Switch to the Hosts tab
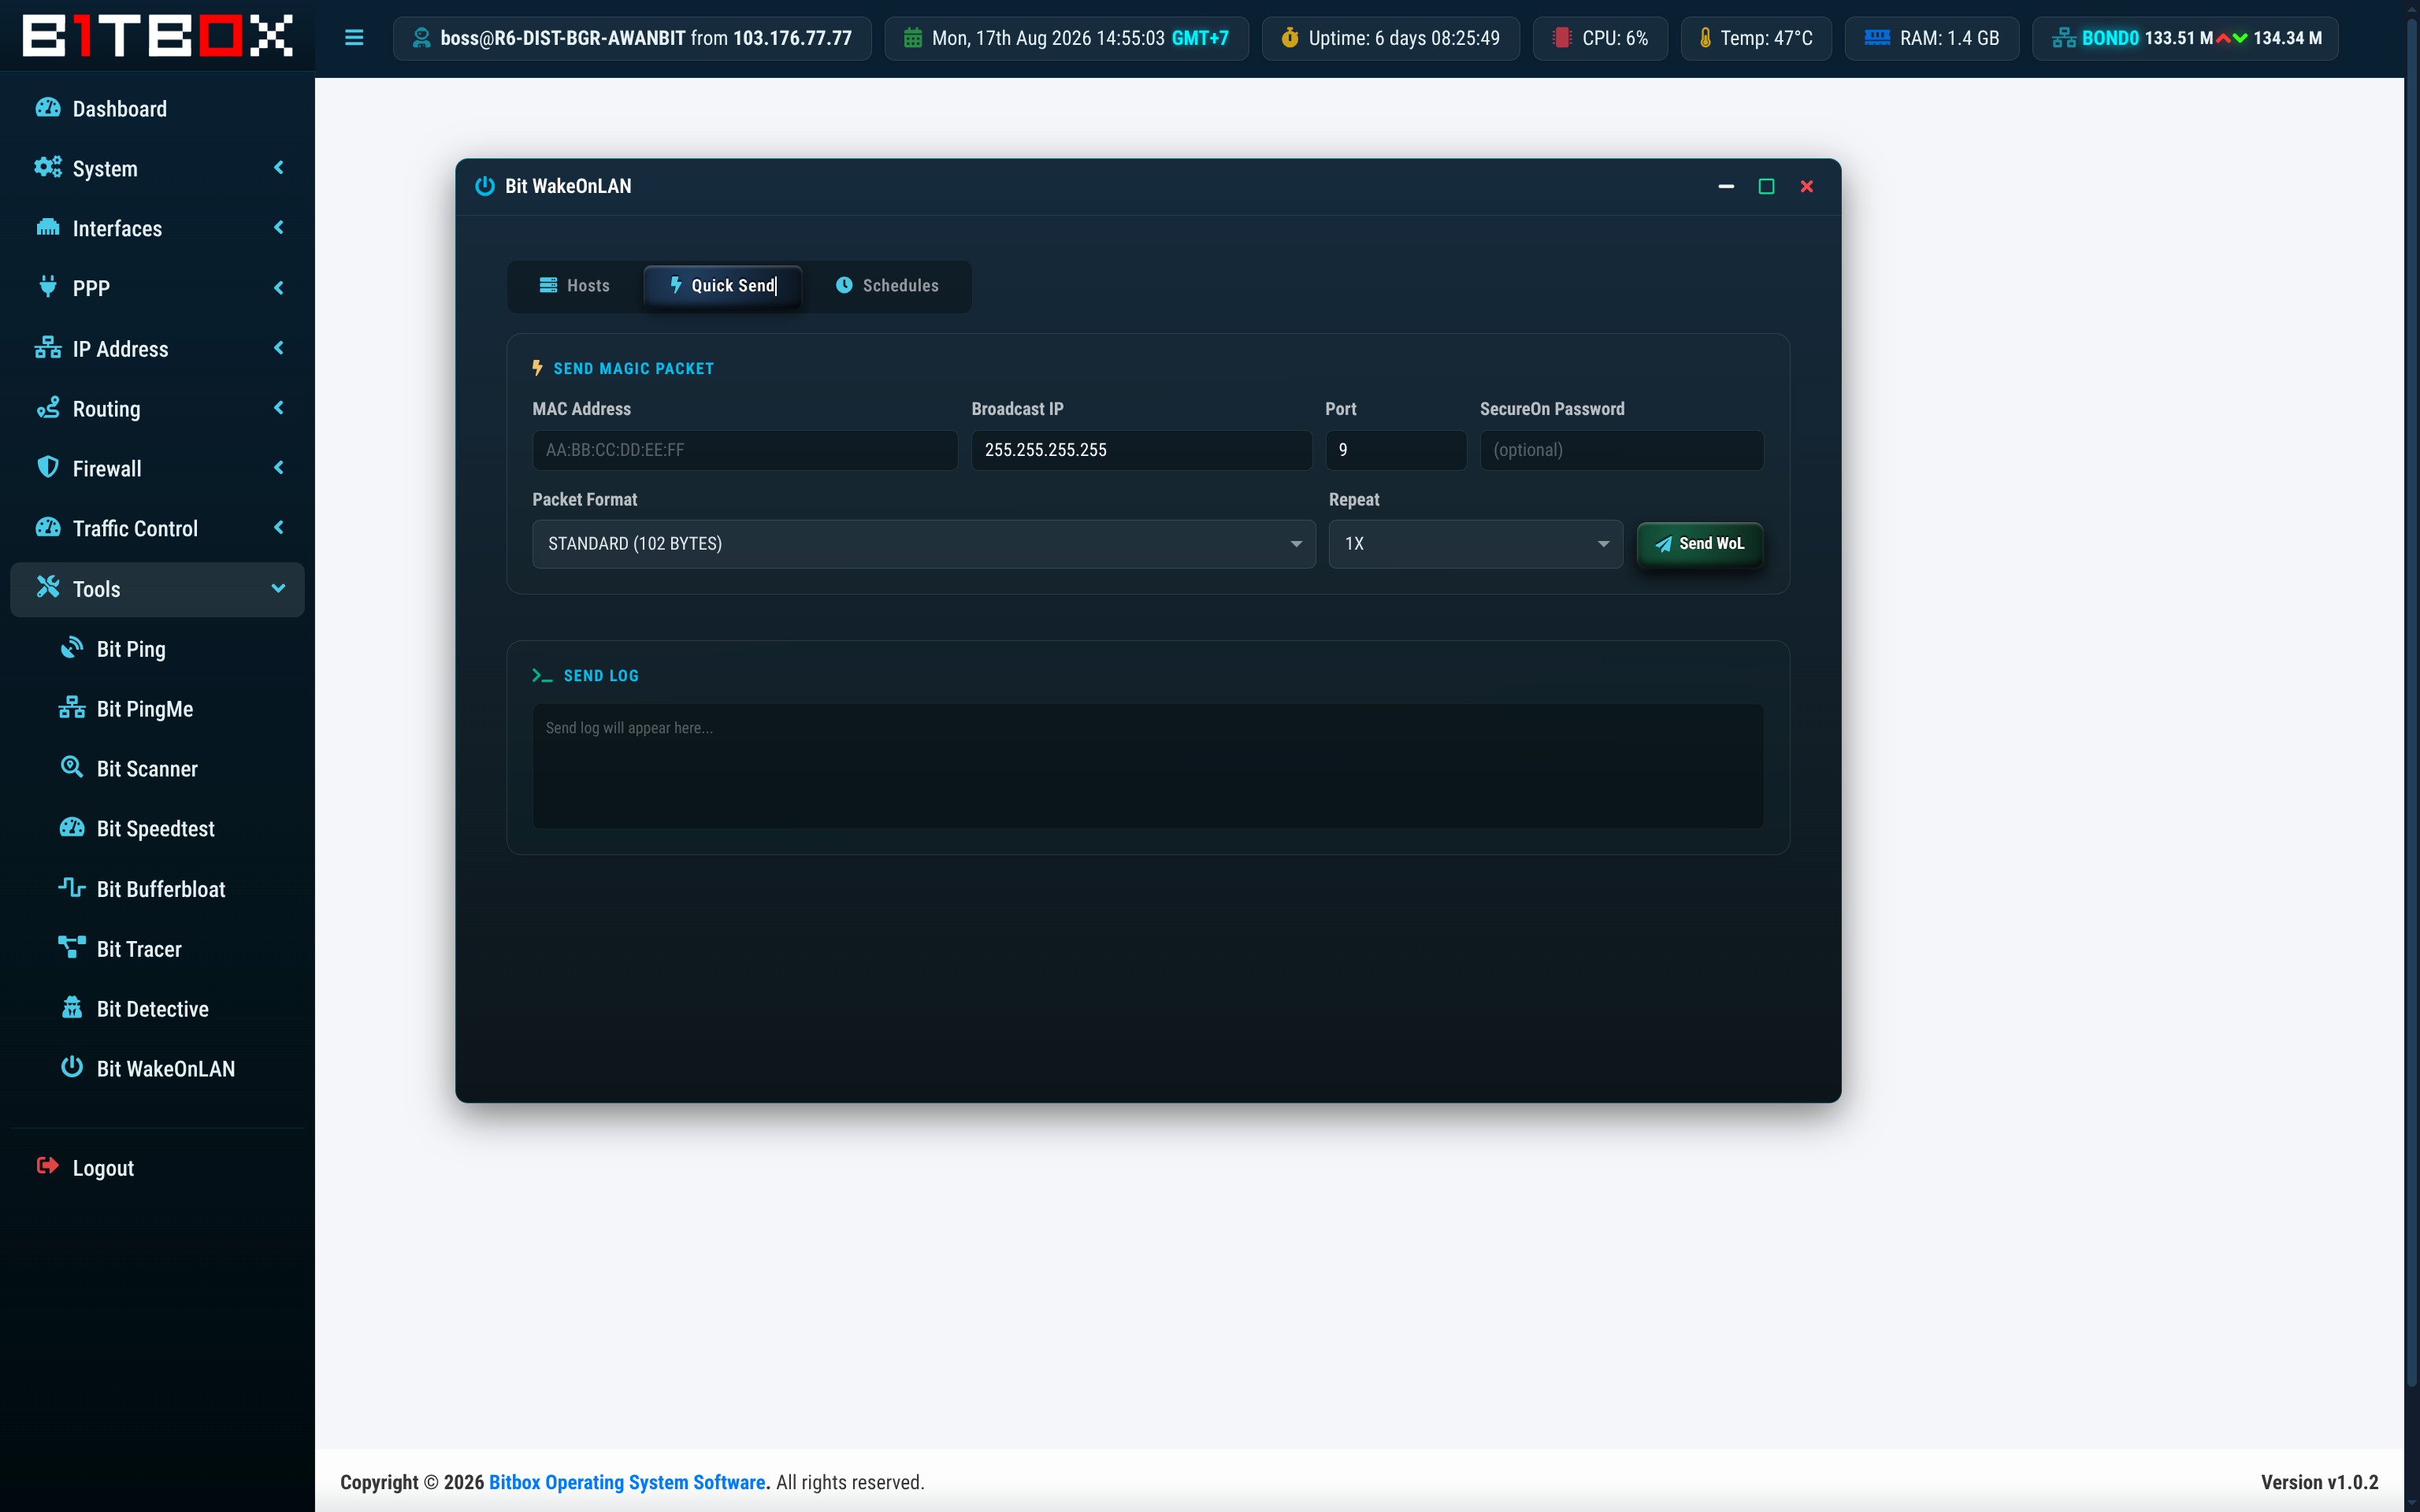The image size is (2420, 1512). pos(574,286)
